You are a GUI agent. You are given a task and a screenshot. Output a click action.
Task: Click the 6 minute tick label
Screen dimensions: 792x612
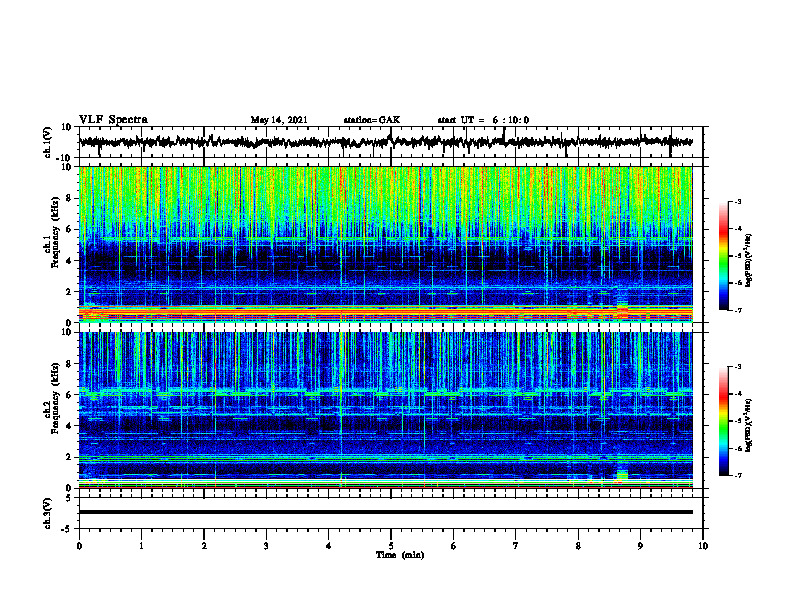(454, 546)
